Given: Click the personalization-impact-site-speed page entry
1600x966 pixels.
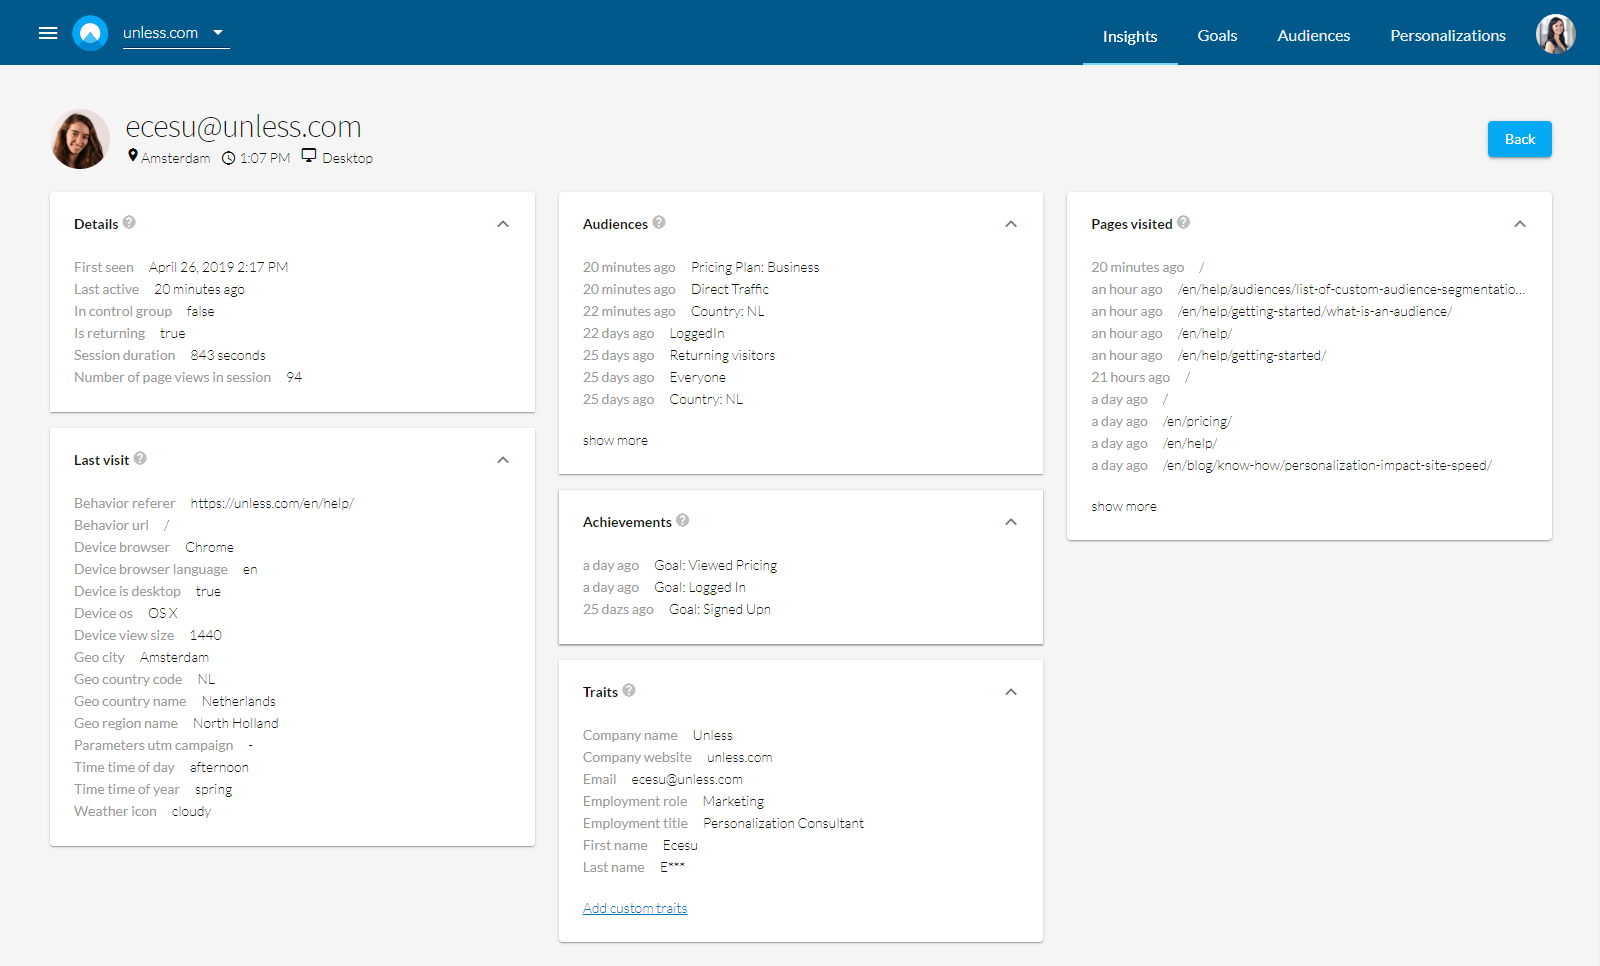Looking at the screenshot, I should (1327, 465).
